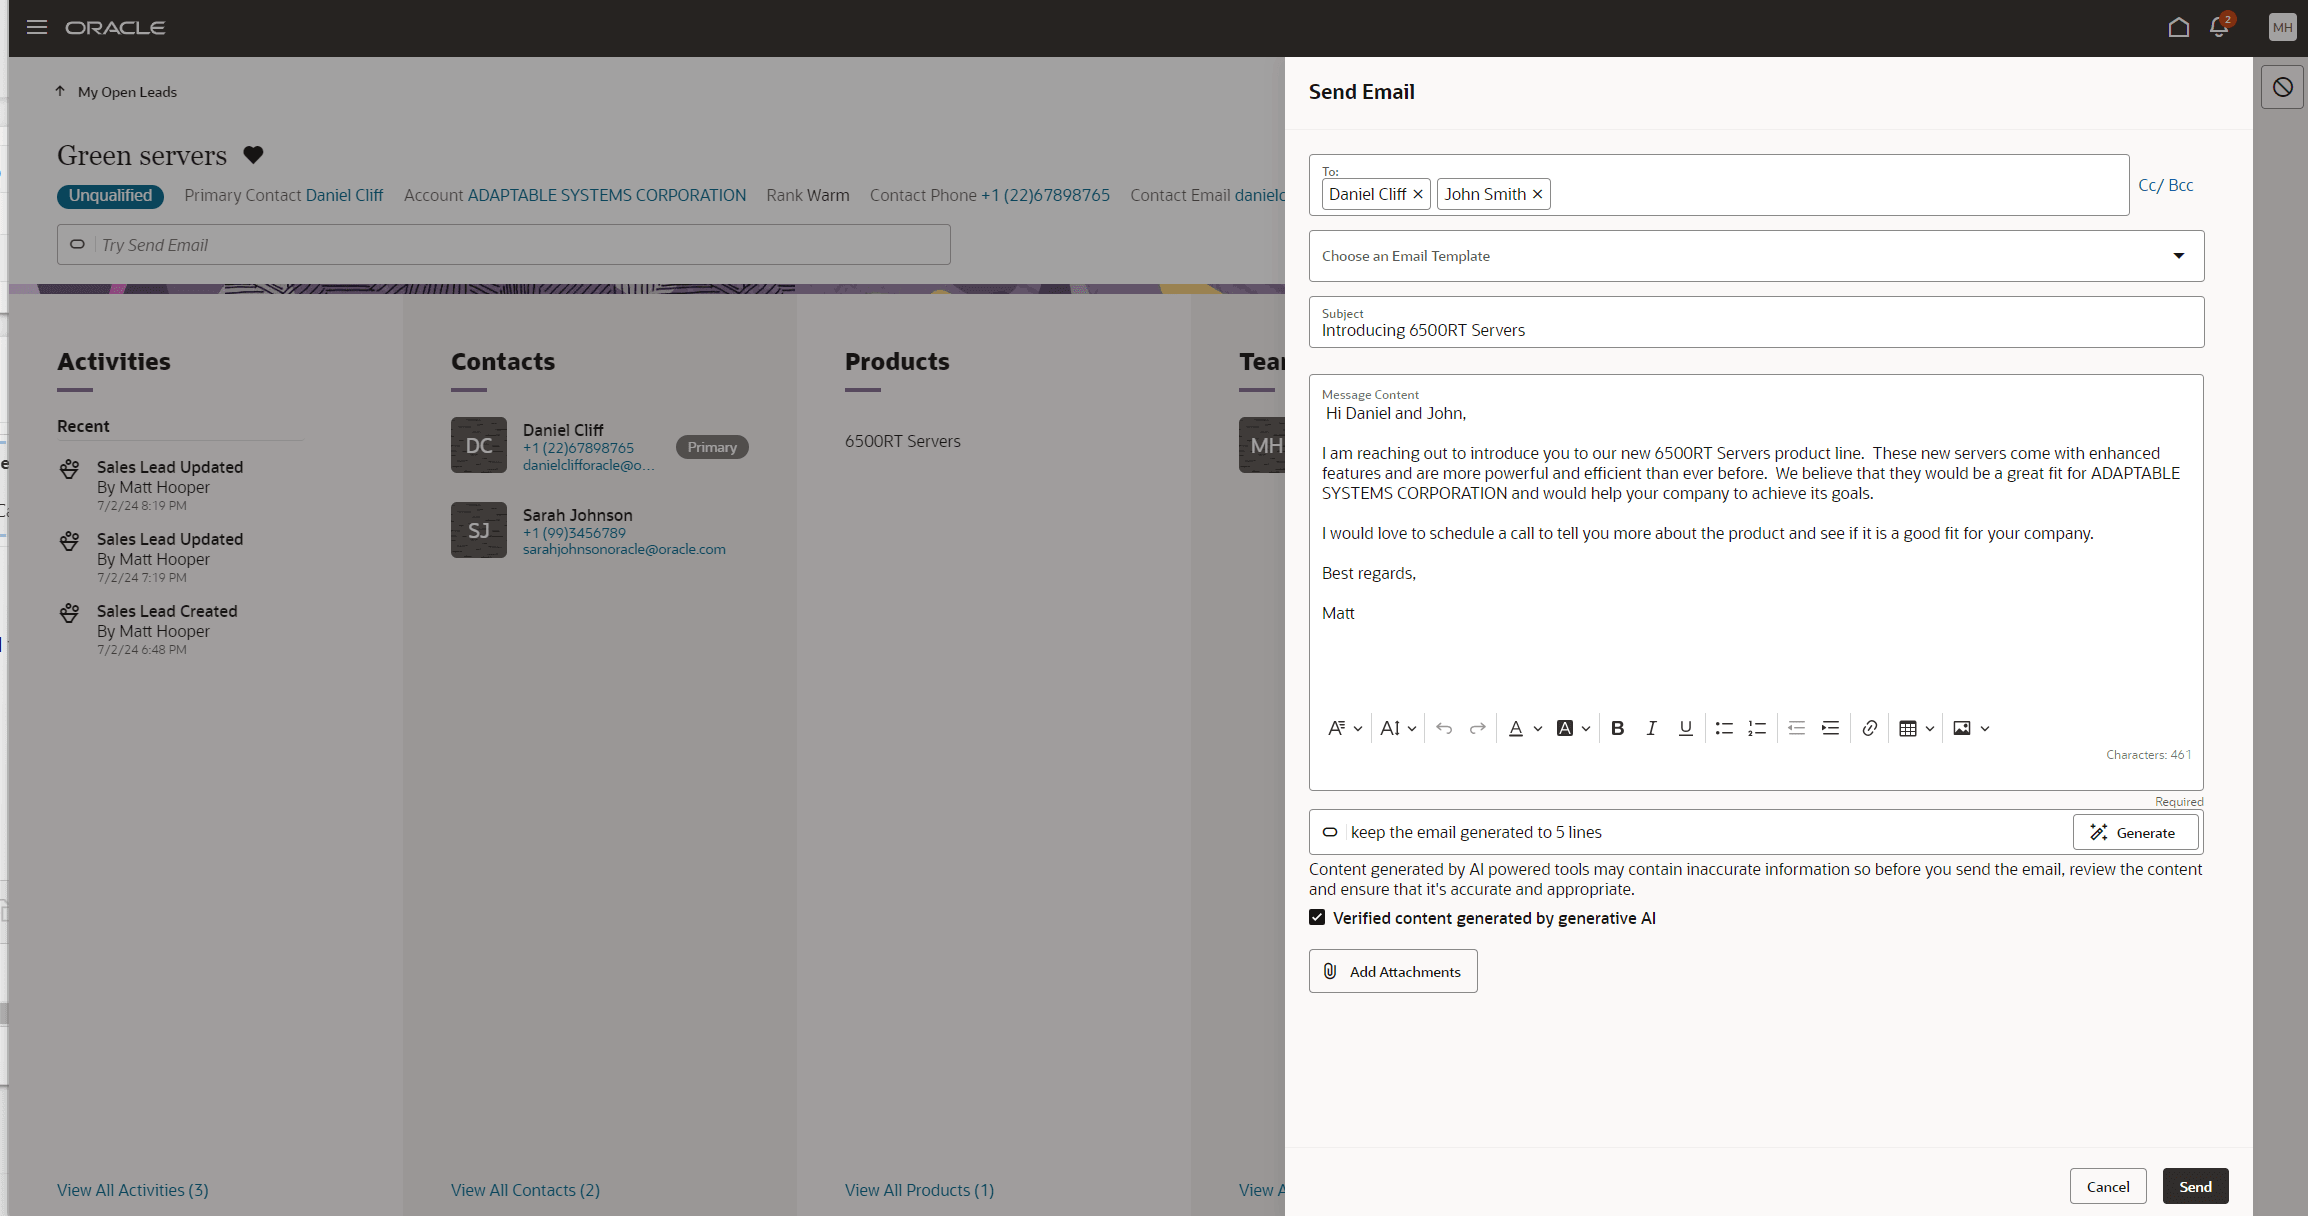
Task: Underline text in the message editor
Action: pyautogui.click(x=1686, y=728)
